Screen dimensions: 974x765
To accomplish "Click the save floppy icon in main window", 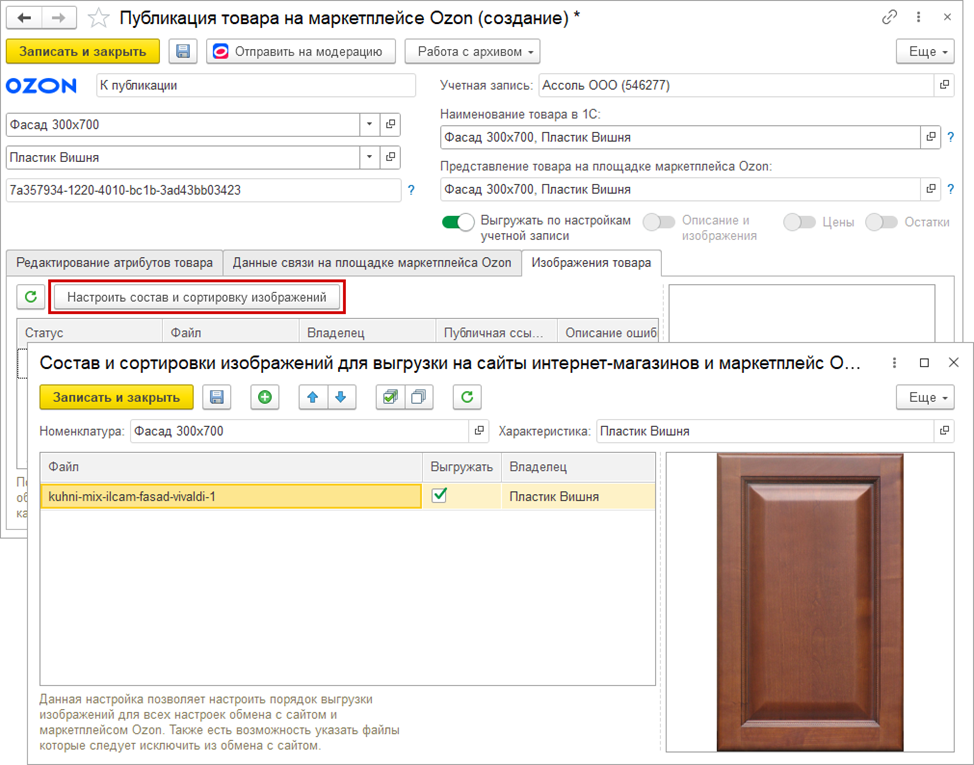I will pos(183,52).
